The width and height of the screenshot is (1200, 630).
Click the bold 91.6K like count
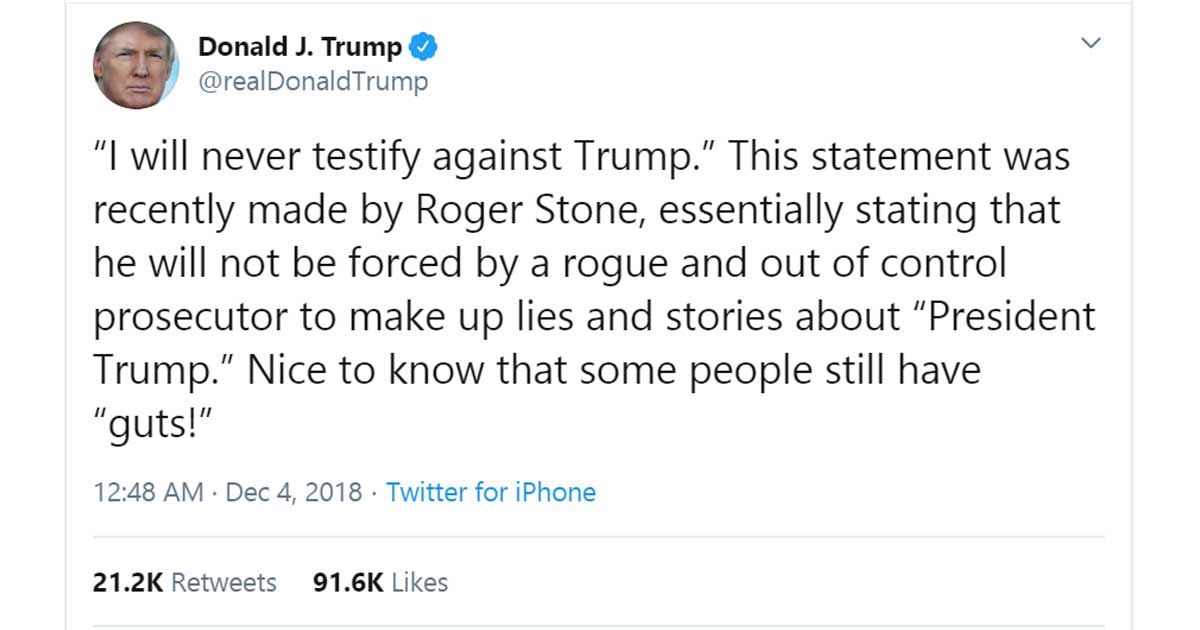[x=348, y=582]
